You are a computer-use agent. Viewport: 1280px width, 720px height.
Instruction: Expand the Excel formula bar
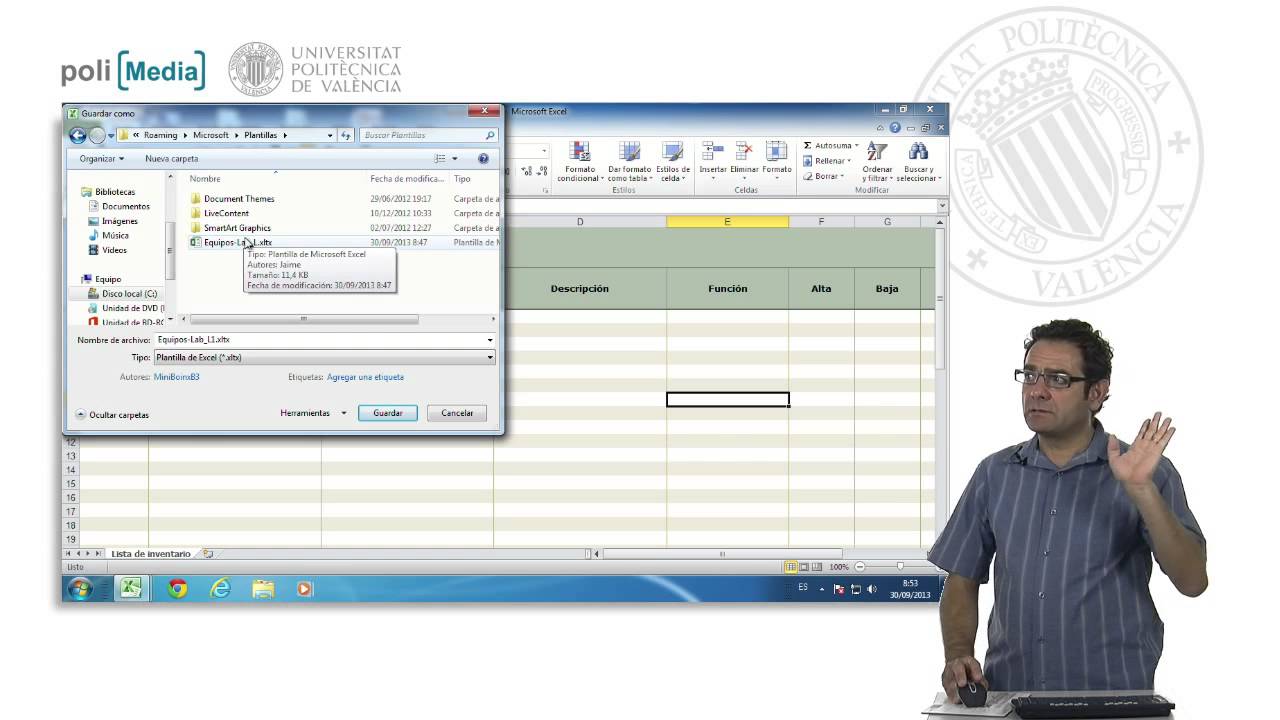(942, 205)
